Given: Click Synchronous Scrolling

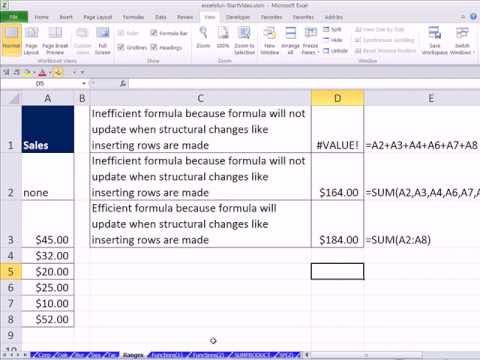Looking at the screenshot, I should coord(385,40).
